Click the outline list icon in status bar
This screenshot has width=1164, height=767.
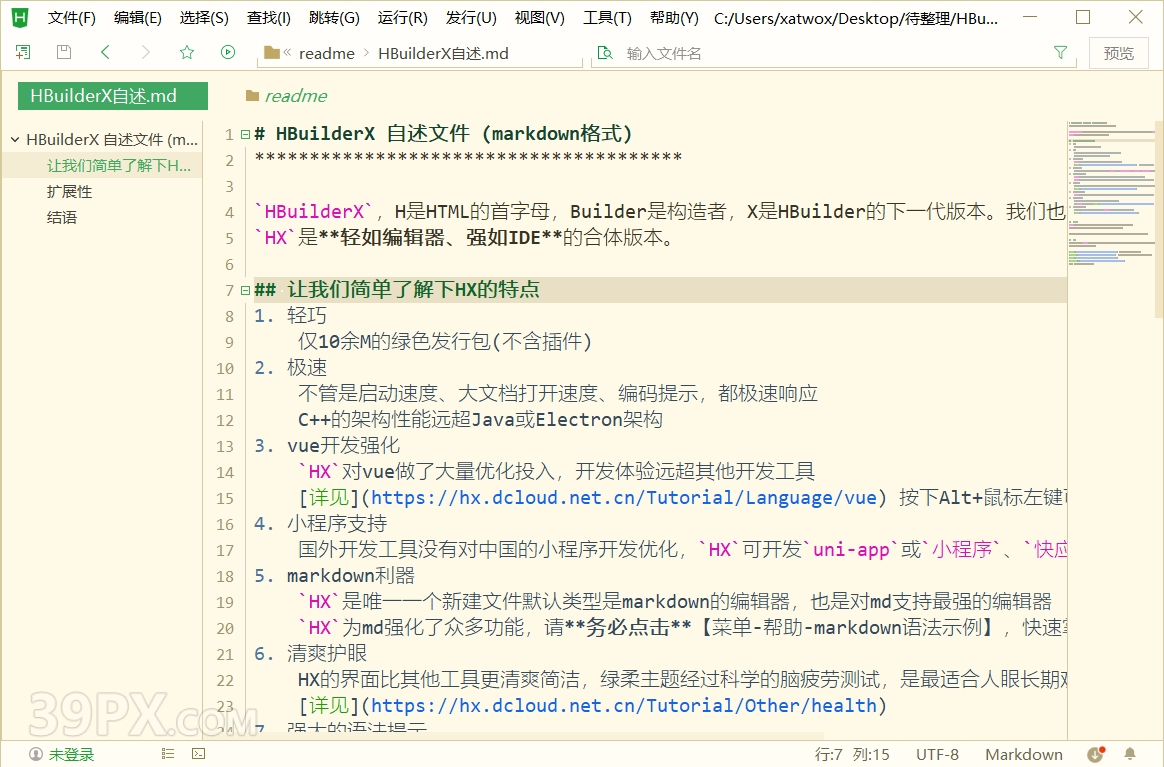pyautogui.click(x=168, y=754)
